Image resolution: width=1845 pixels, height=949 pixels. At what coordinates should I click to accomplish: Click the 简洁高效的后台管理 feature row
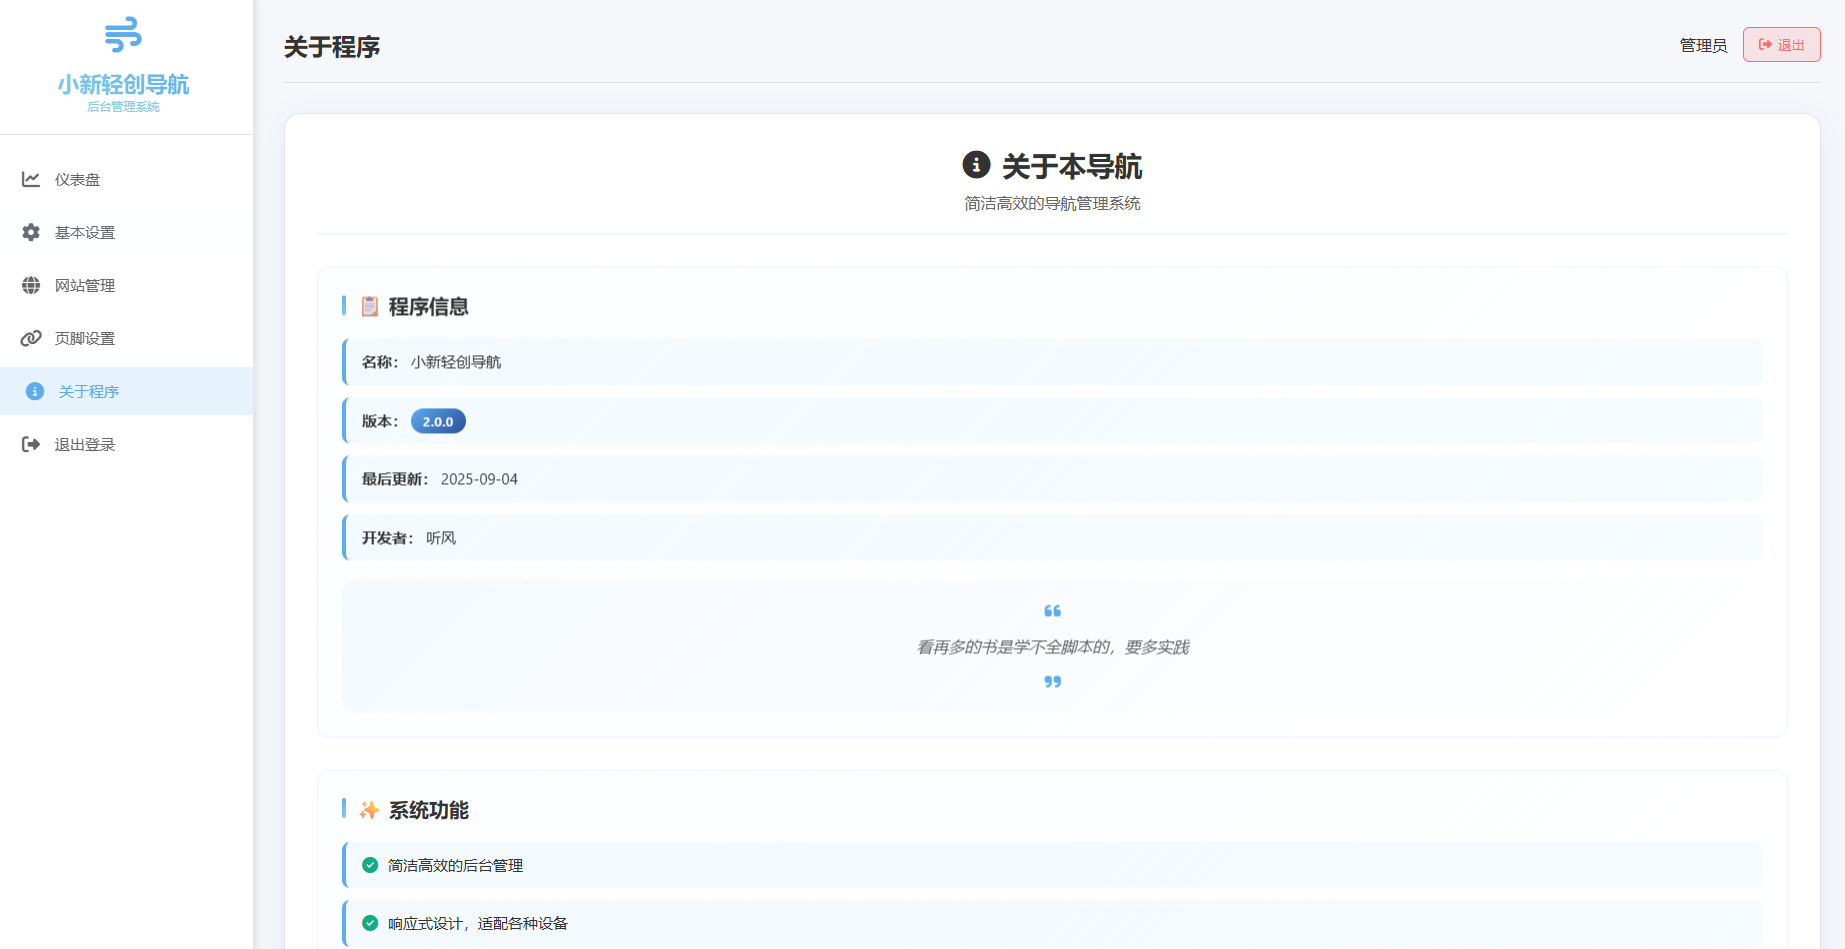coord(1052,865)
